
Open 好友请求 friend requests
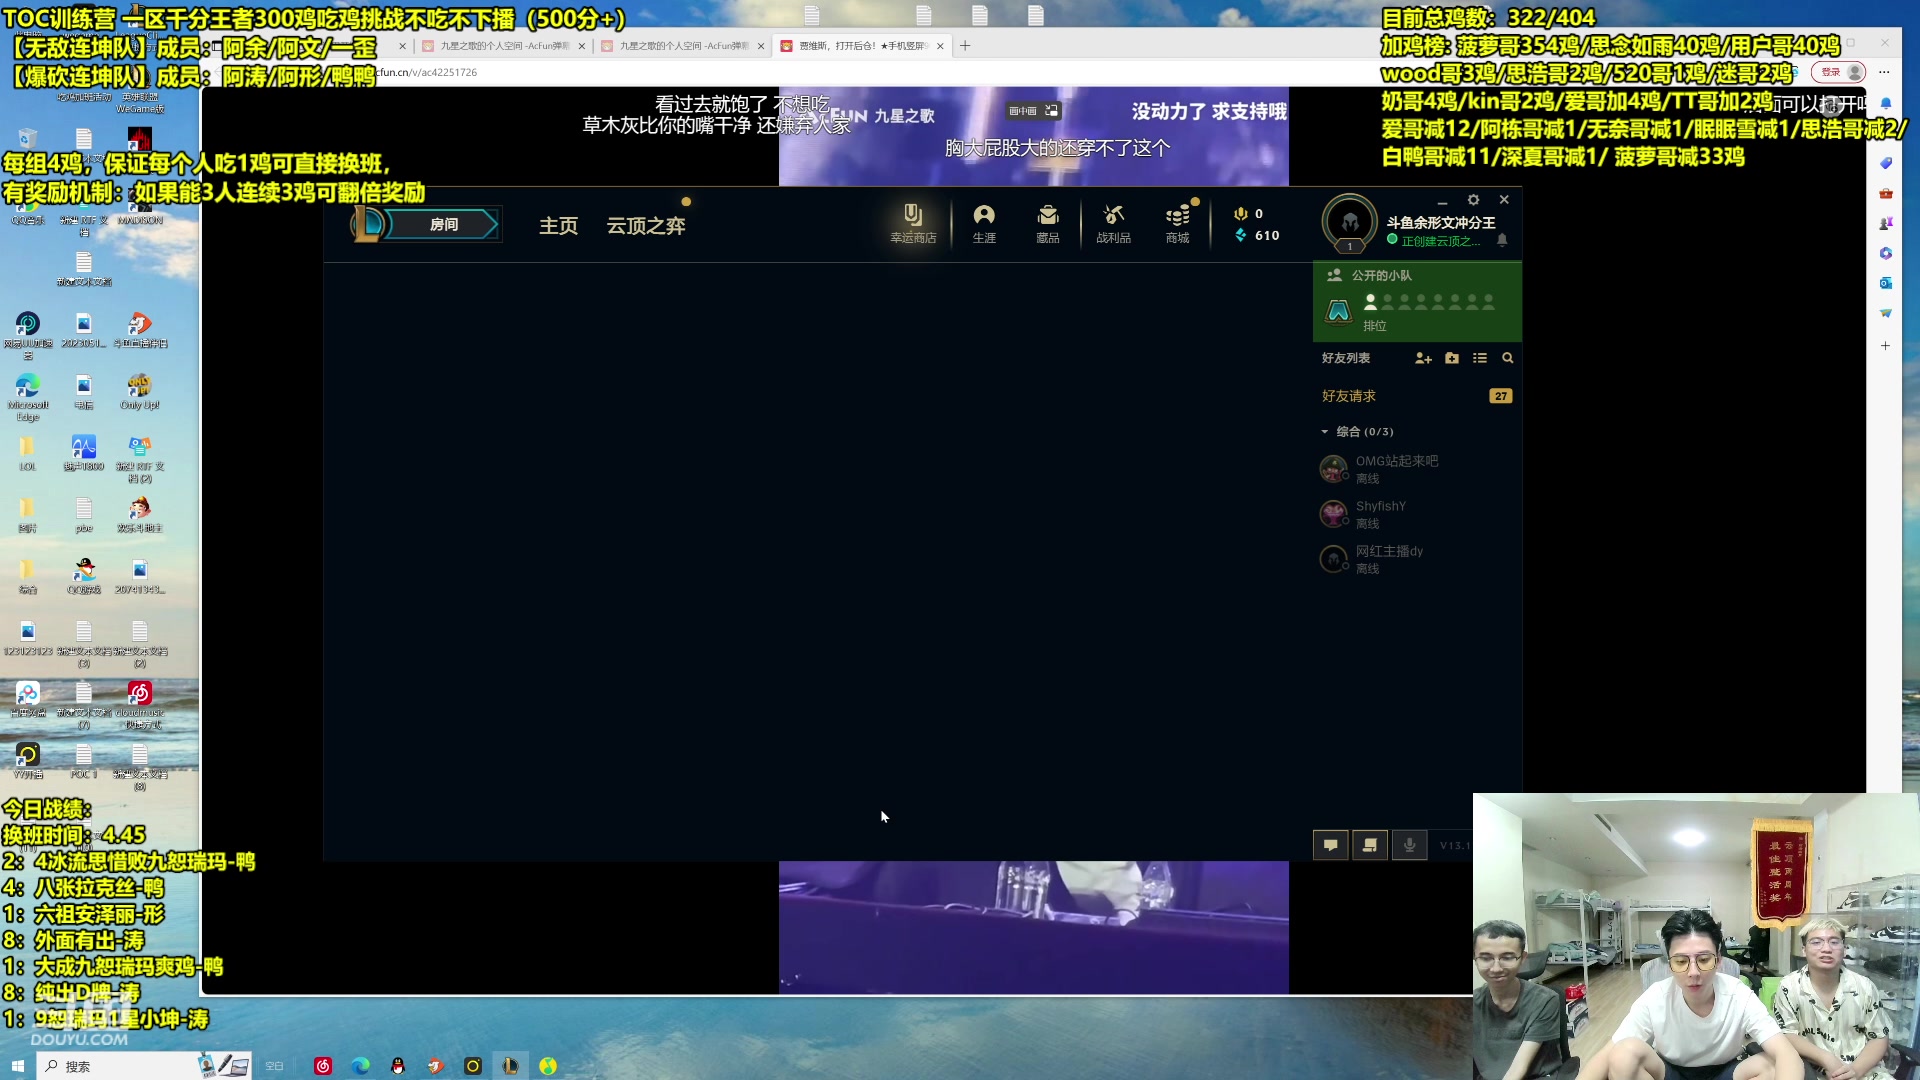(1349, 396)
